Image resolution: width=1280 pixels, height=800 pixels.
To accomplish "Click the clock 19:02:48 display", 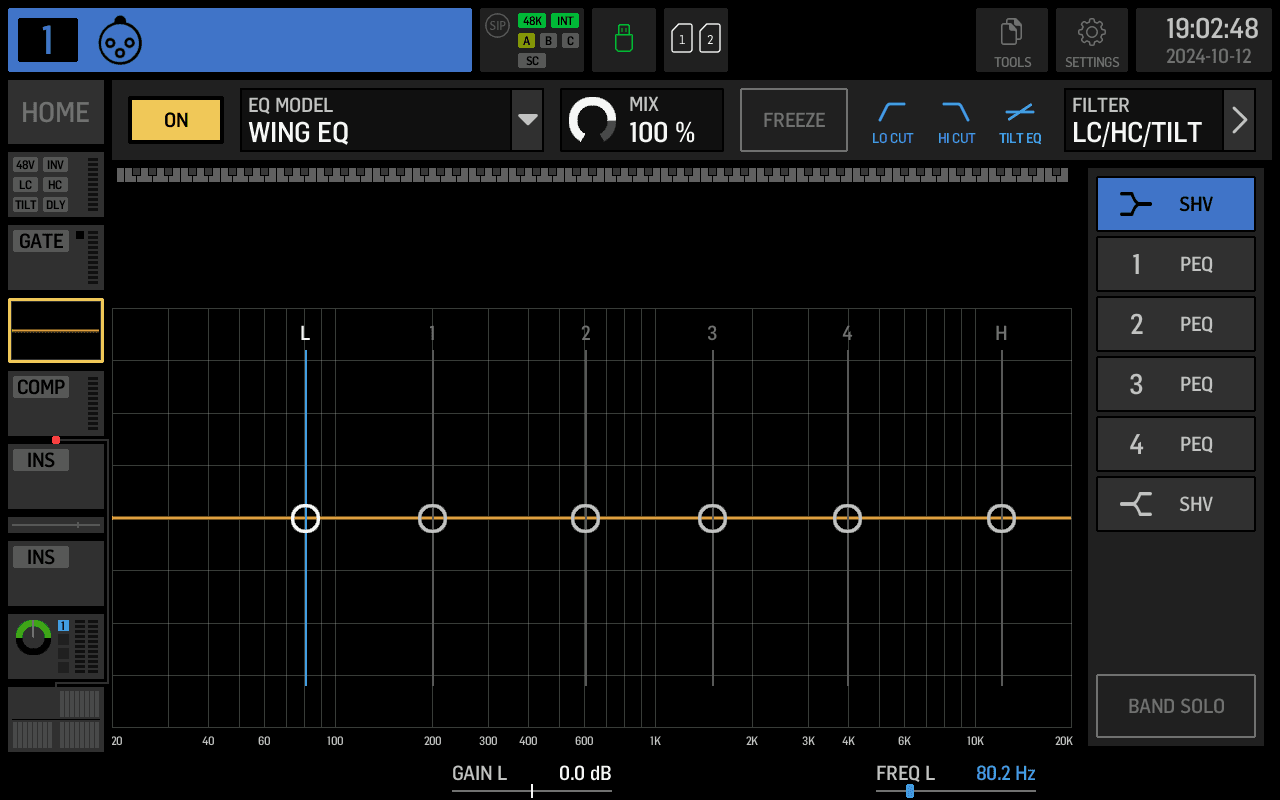I will tap(1212, 28).
